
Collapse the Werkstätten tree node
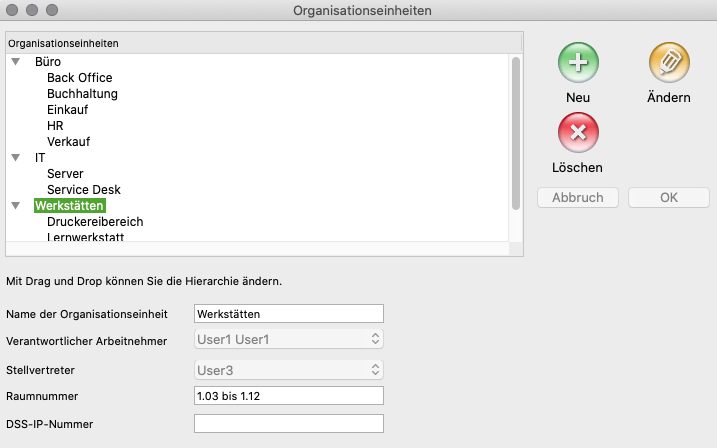tap(16, 206)
